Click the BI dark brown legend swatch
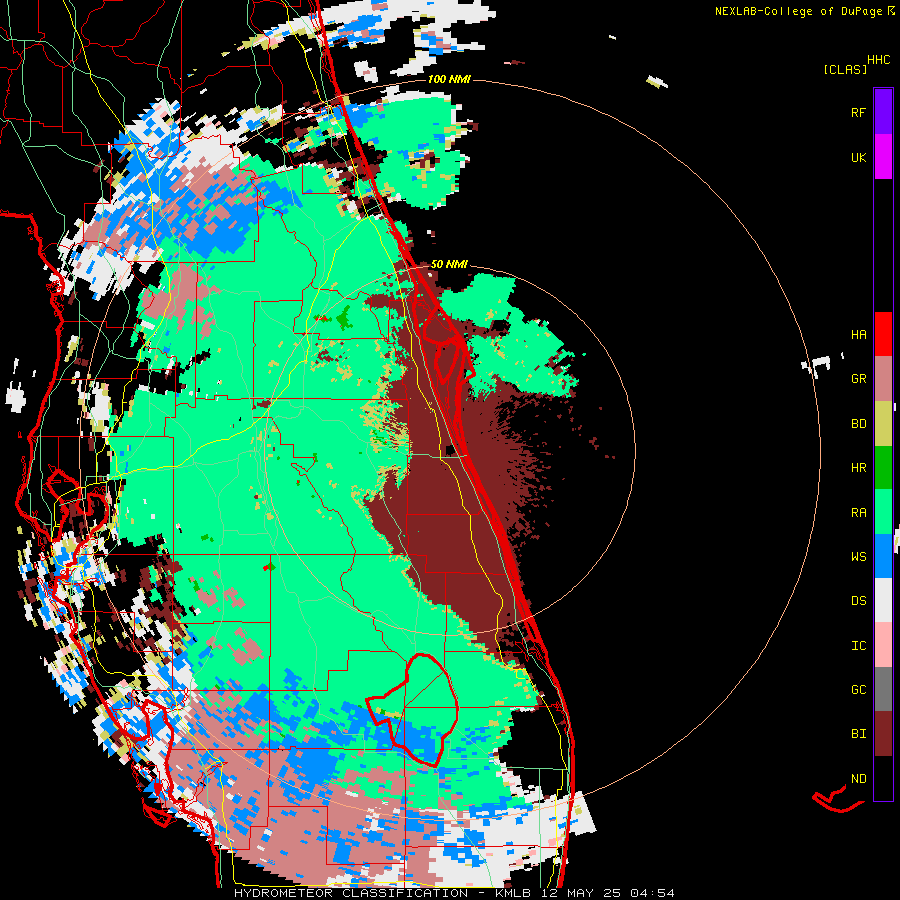The image size is (900, 900). click(x=883, y=734)
